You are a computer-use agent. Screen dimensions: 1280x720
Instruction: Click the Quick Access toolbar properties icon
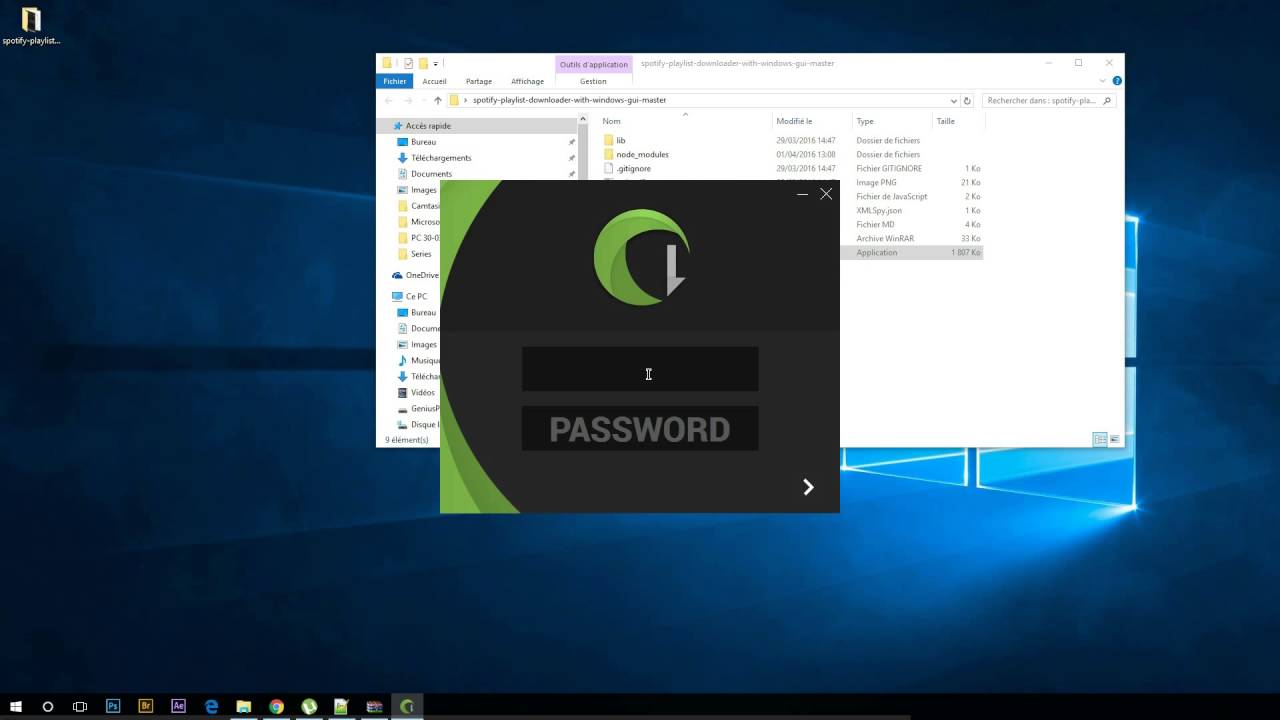pos(408,63)
